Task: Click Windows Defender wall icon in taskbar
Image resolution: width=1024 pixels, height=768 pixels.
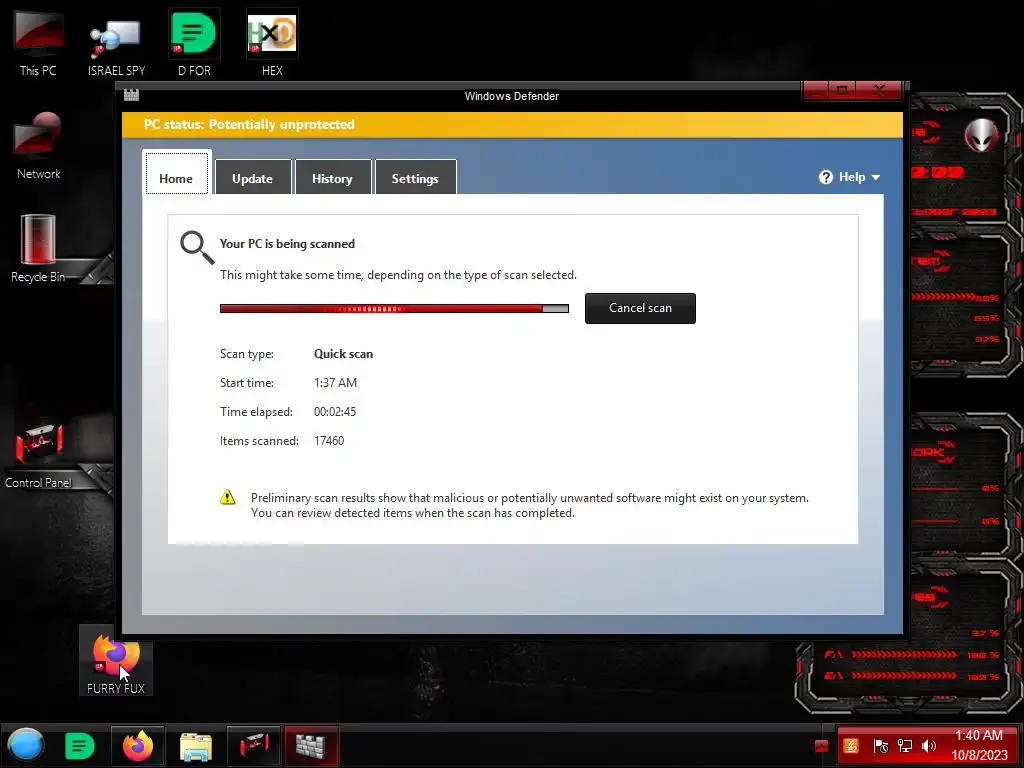Action: 312,746
